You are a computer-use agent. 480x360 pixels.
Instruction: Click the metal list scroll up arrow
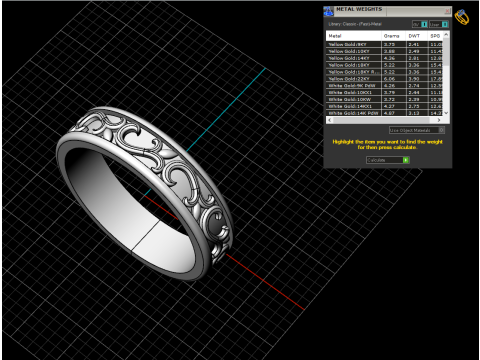click(x=446, y=34)
